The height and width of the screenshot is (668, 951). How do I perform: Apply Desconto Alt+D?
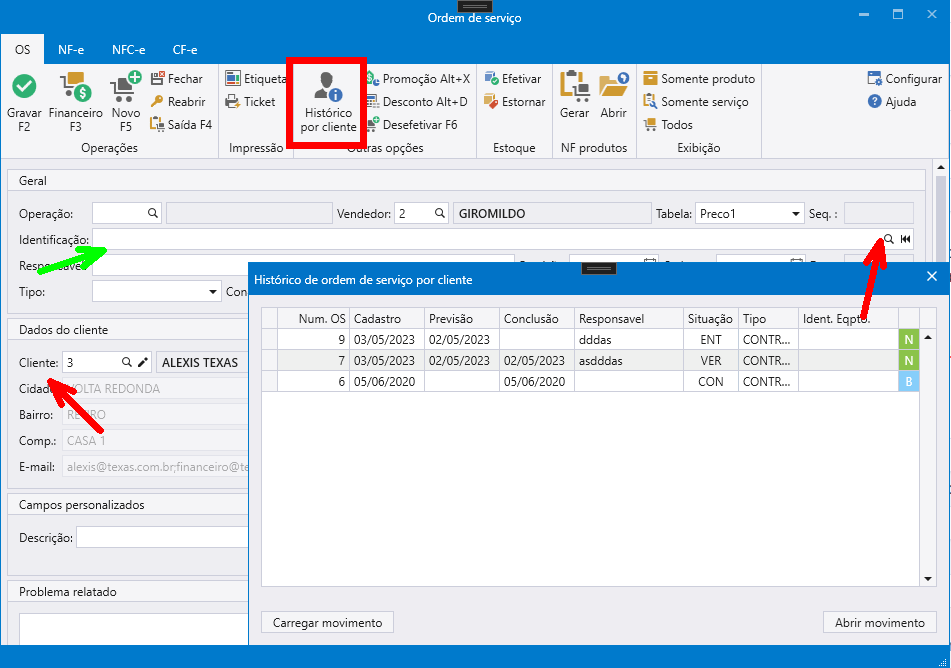point(417,102)
